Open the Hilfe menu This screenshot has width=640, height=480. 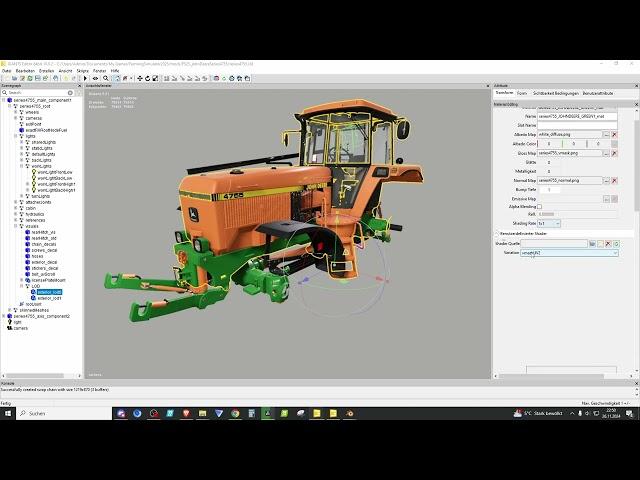click(x=115, y=71)
